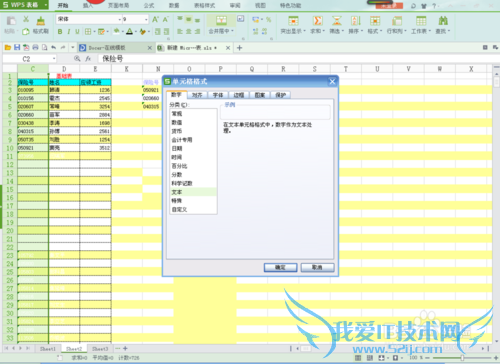Open the cell borders dropdown
This screenshot has width=500, height=364.
point(95,31)
